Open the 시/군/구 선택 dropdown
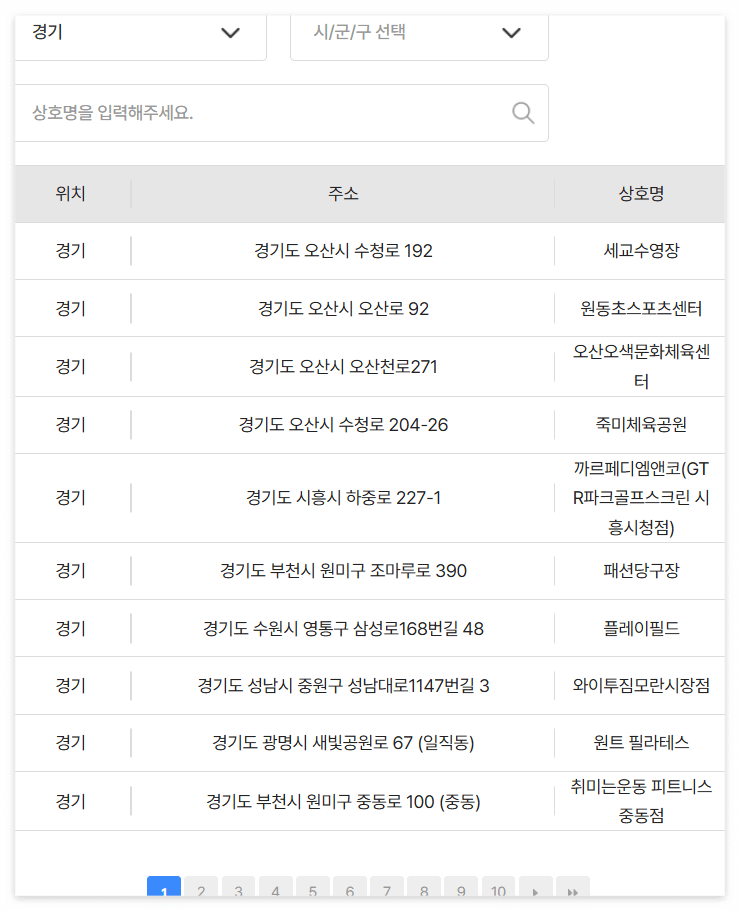 click(419, 33)
